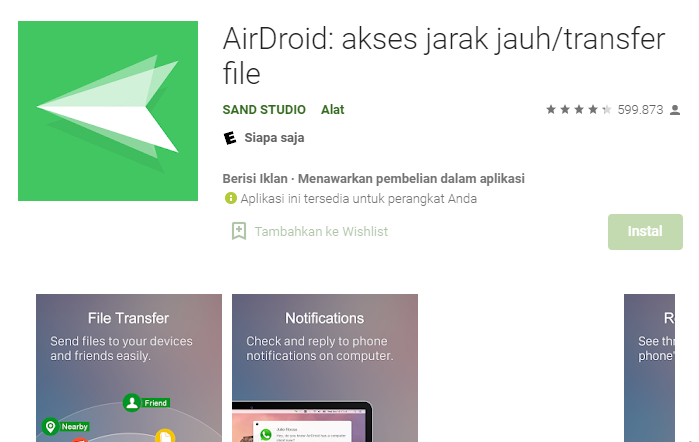
Task: Click the Nearby location pin icon
Action: [x=50, y=427]
